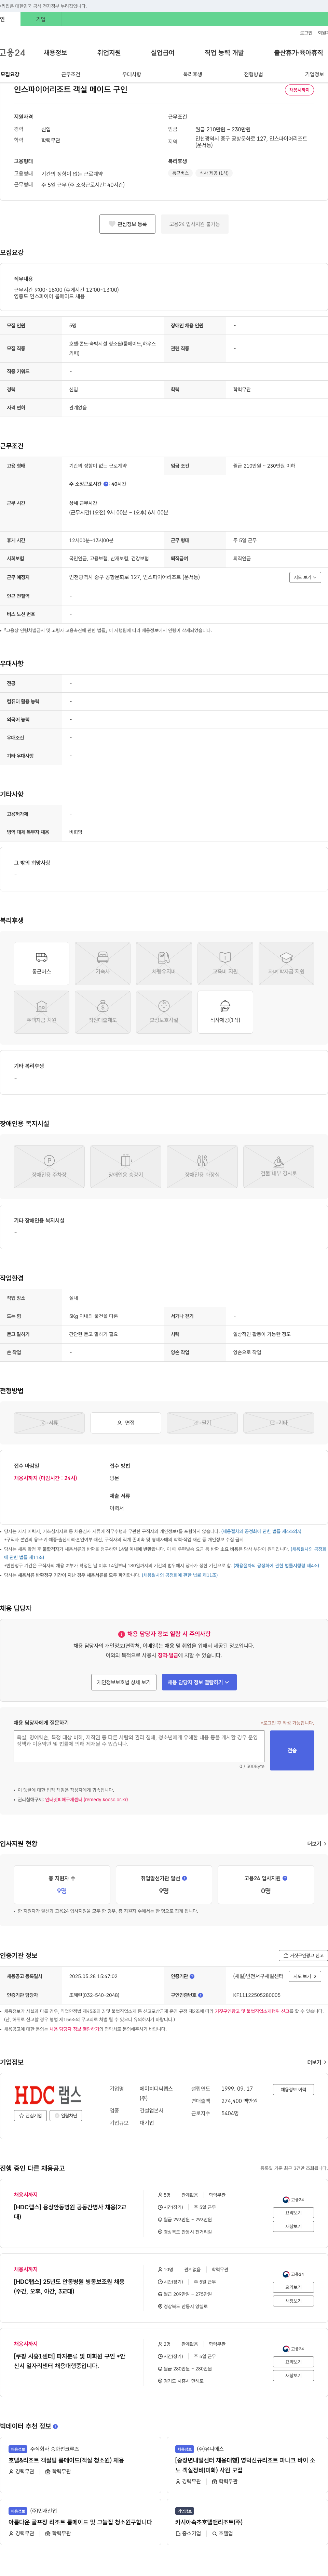Click 개인정보보호법 상세 보기 button
Viewport: 328px width, 2576px height.
click(x=124, y=1682)
